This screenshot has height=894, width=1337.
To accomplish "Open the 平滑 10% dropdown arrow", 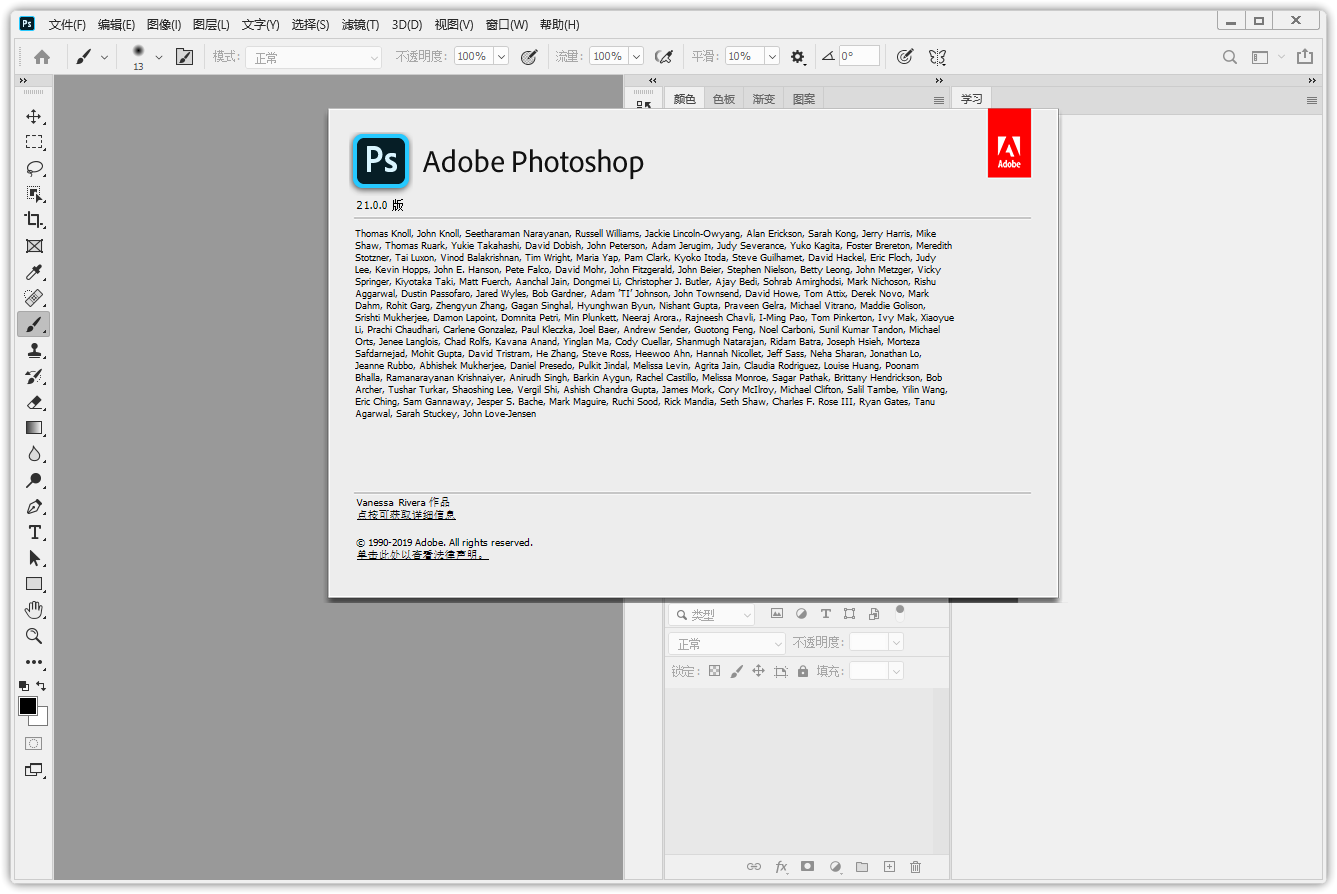I will coord(771,57).
